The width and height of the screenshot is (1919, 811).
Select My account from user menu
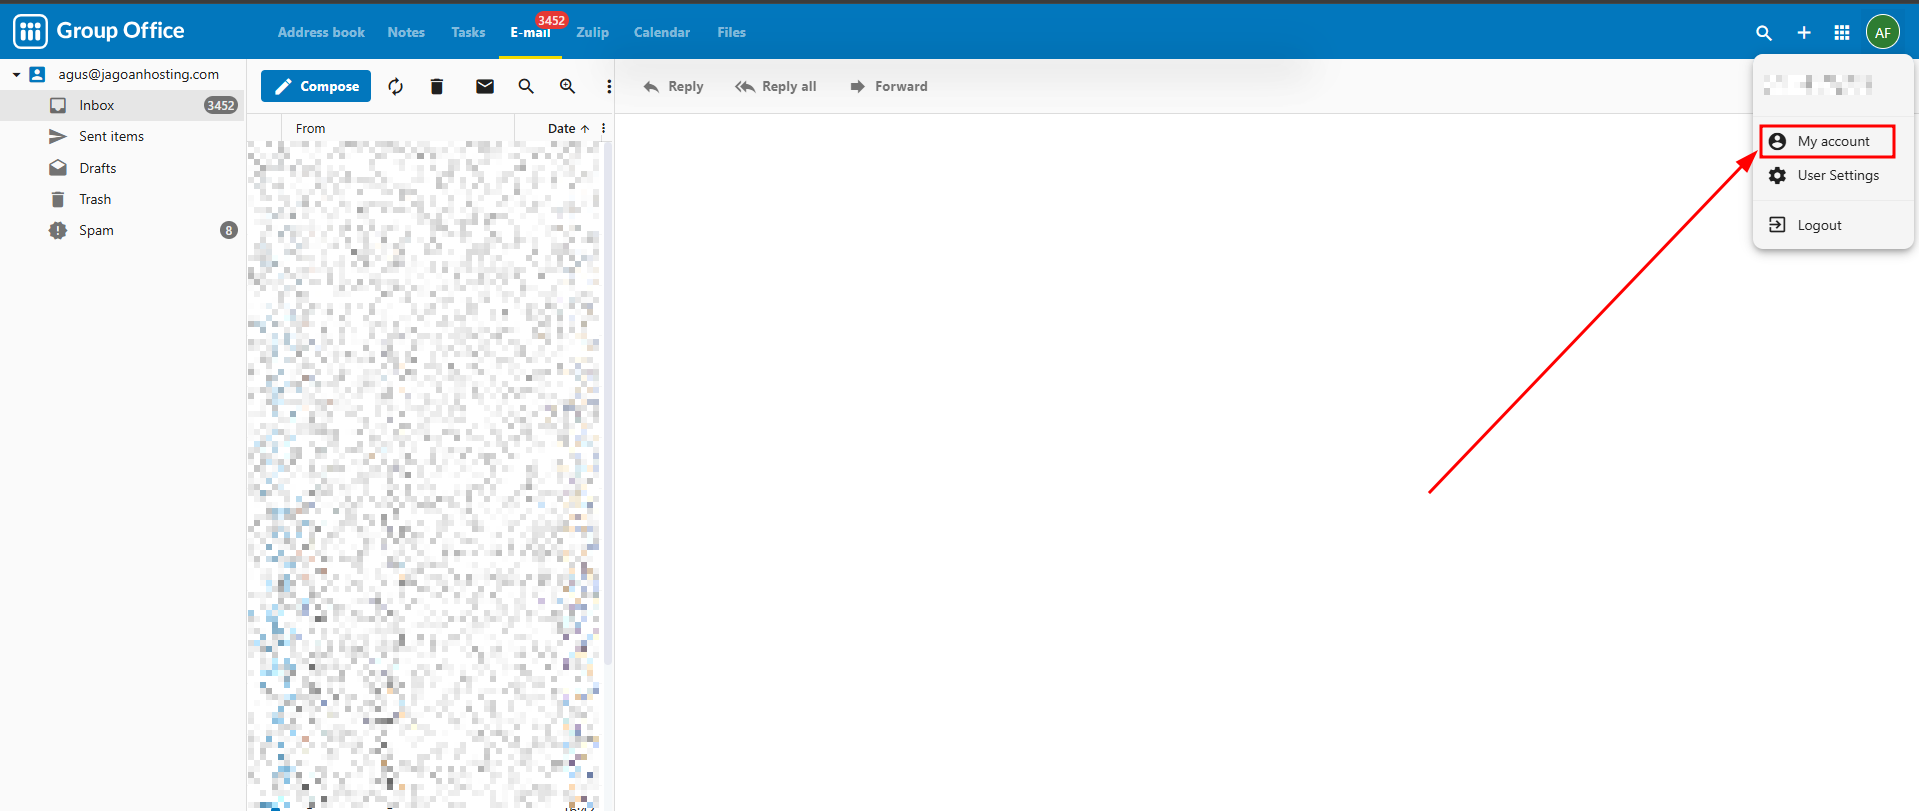(1832, 142)
